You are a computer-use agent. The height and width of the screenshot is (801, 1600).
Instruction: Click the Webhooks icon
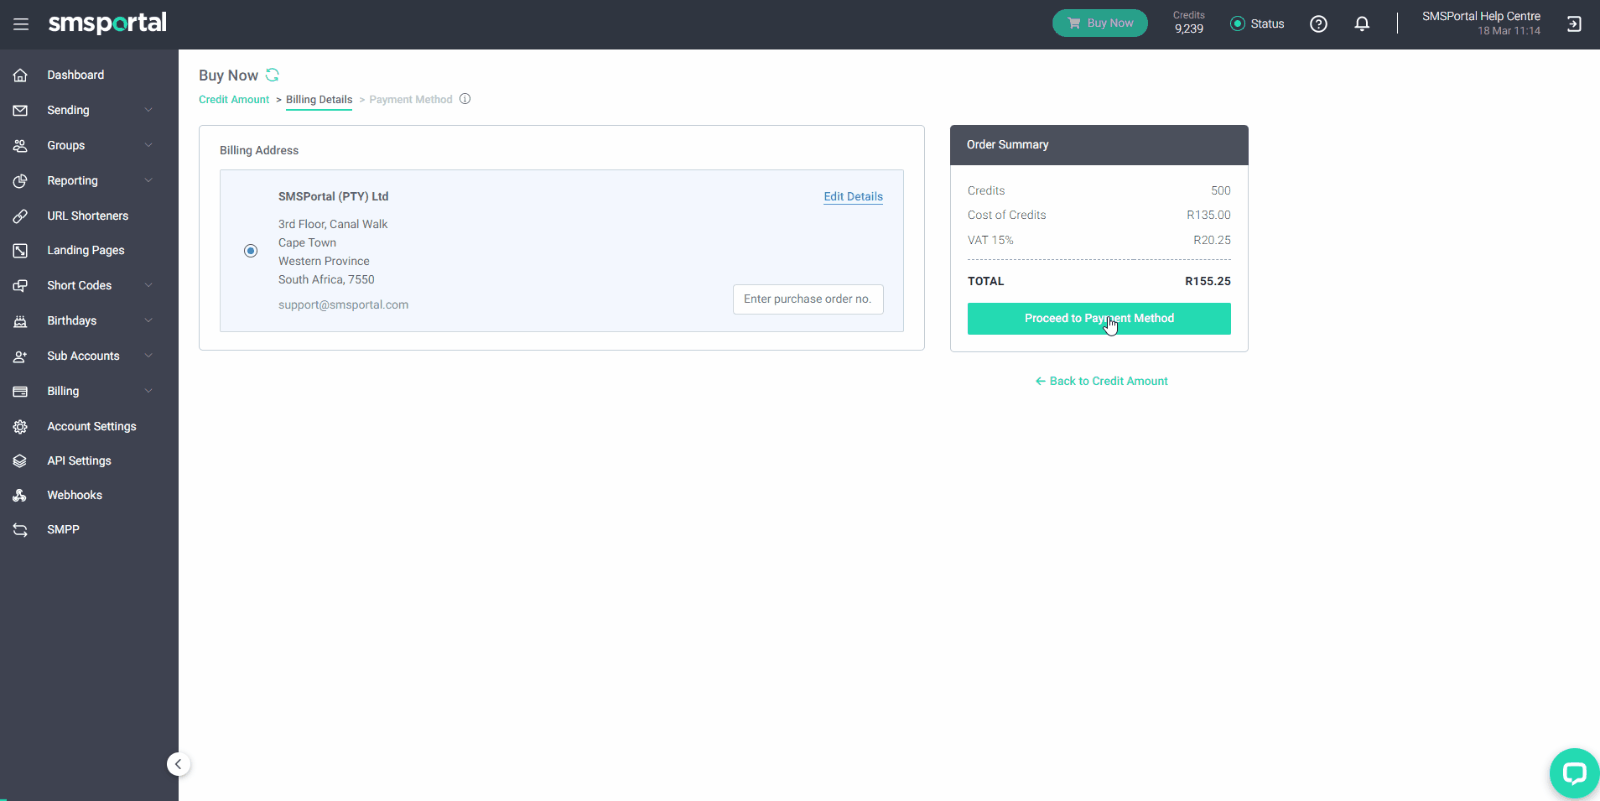click(20, 495)
